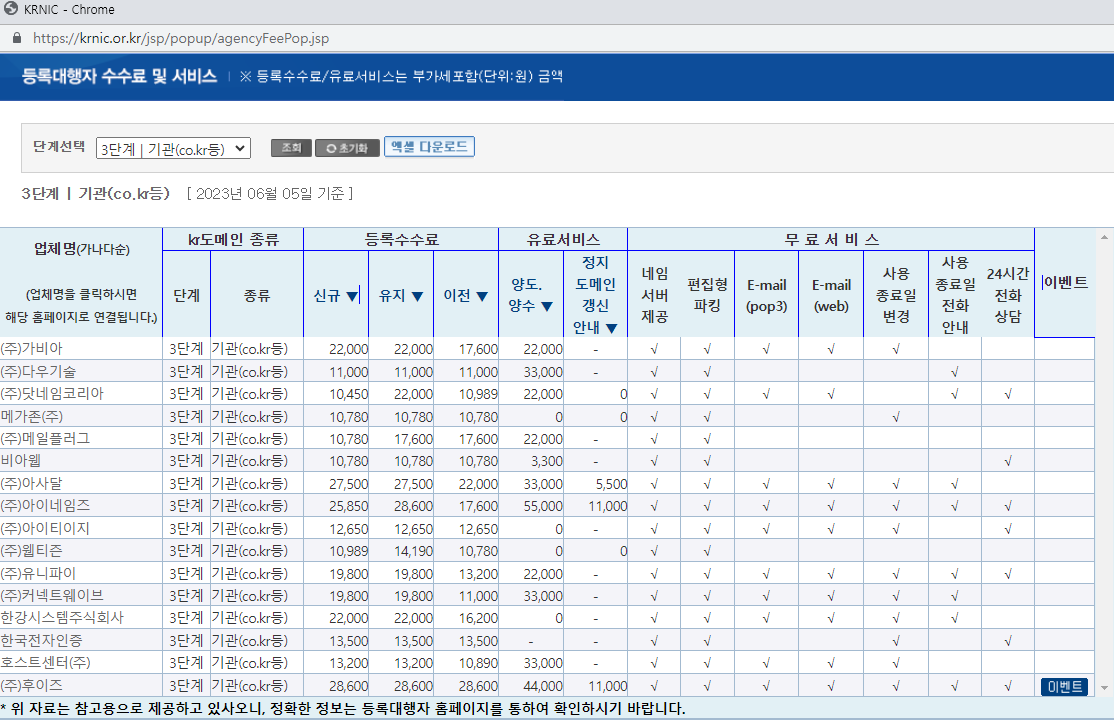Sort by 이전 fee arrow
Viewport: 1114px width, 720px height.
(482, 296)
